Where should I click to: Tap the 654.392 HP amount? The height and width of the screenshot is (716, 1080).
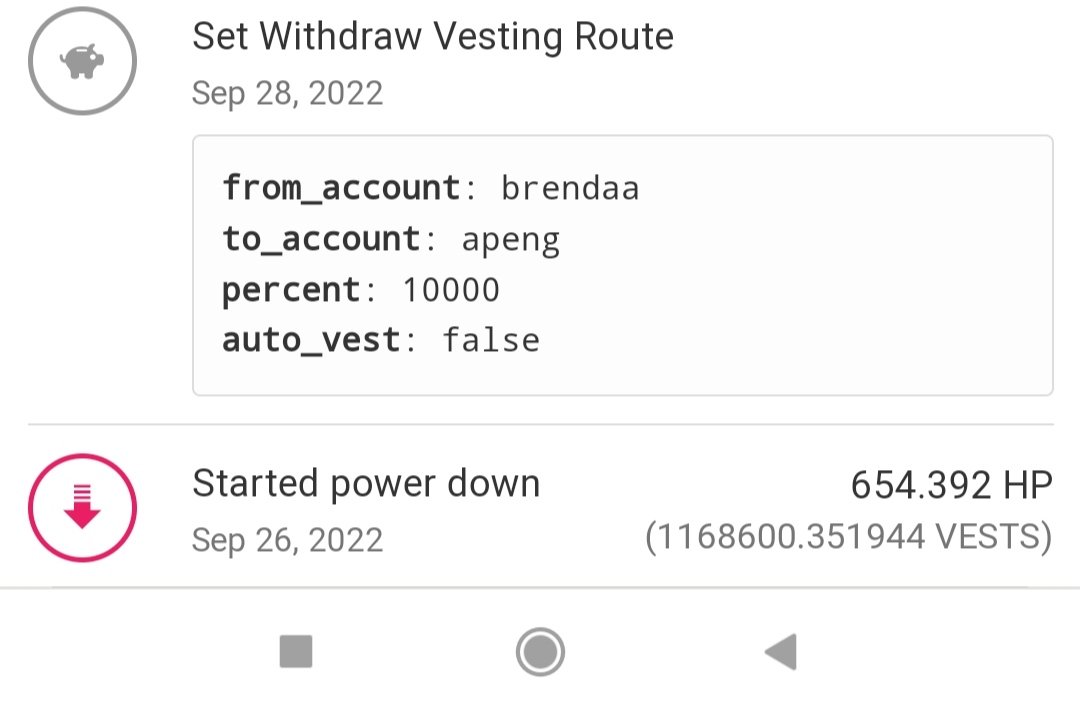(x=951, y=485)
